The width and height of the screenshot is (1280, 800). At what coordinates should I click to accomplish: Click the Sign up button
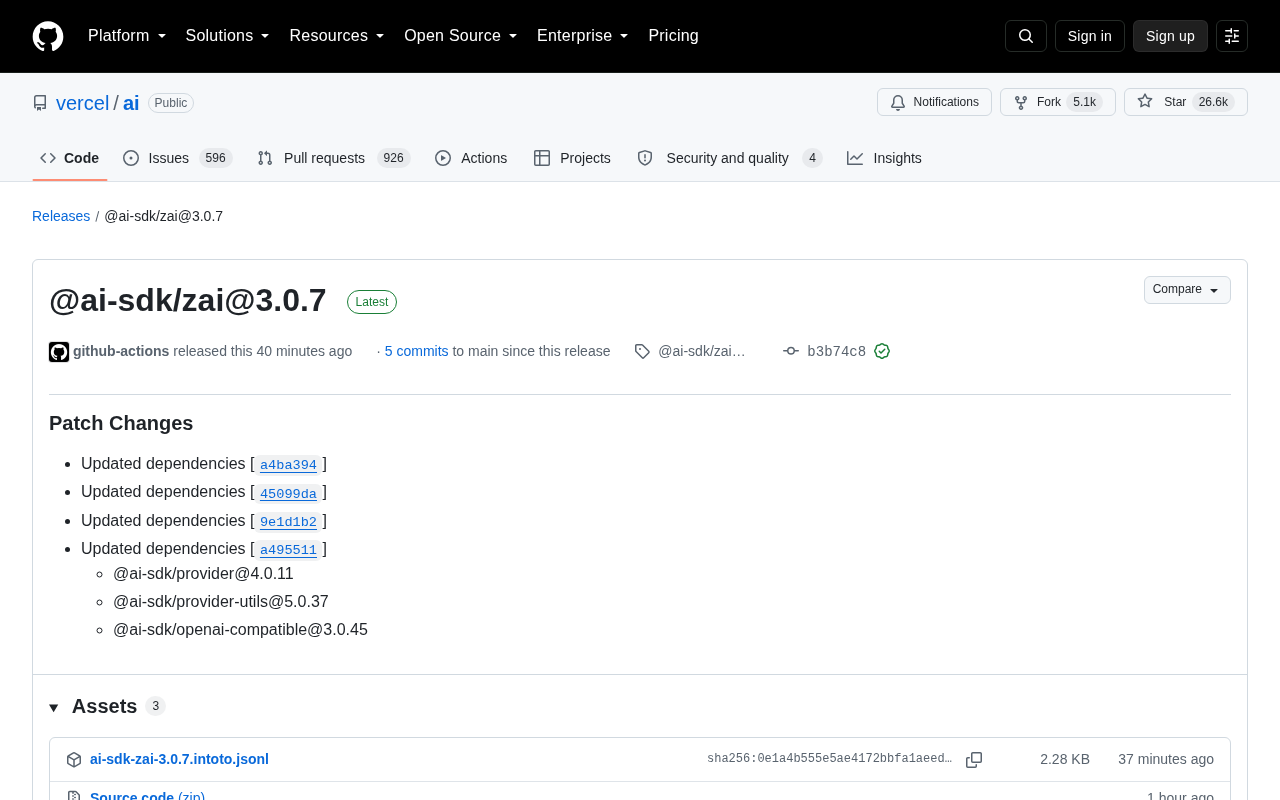(1170, 36)
